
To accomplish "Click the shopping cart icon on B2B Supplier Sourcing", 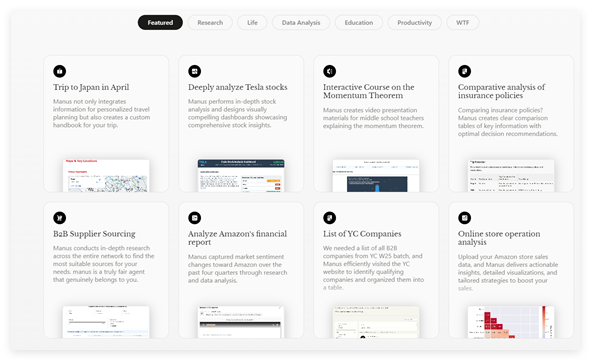I will (60, 218).
